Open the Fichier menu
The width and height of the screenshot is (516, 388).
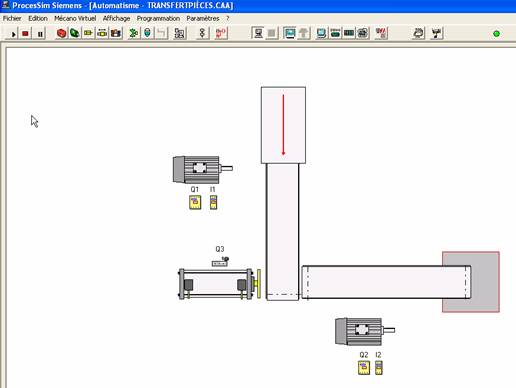click(x=12, y=19)
